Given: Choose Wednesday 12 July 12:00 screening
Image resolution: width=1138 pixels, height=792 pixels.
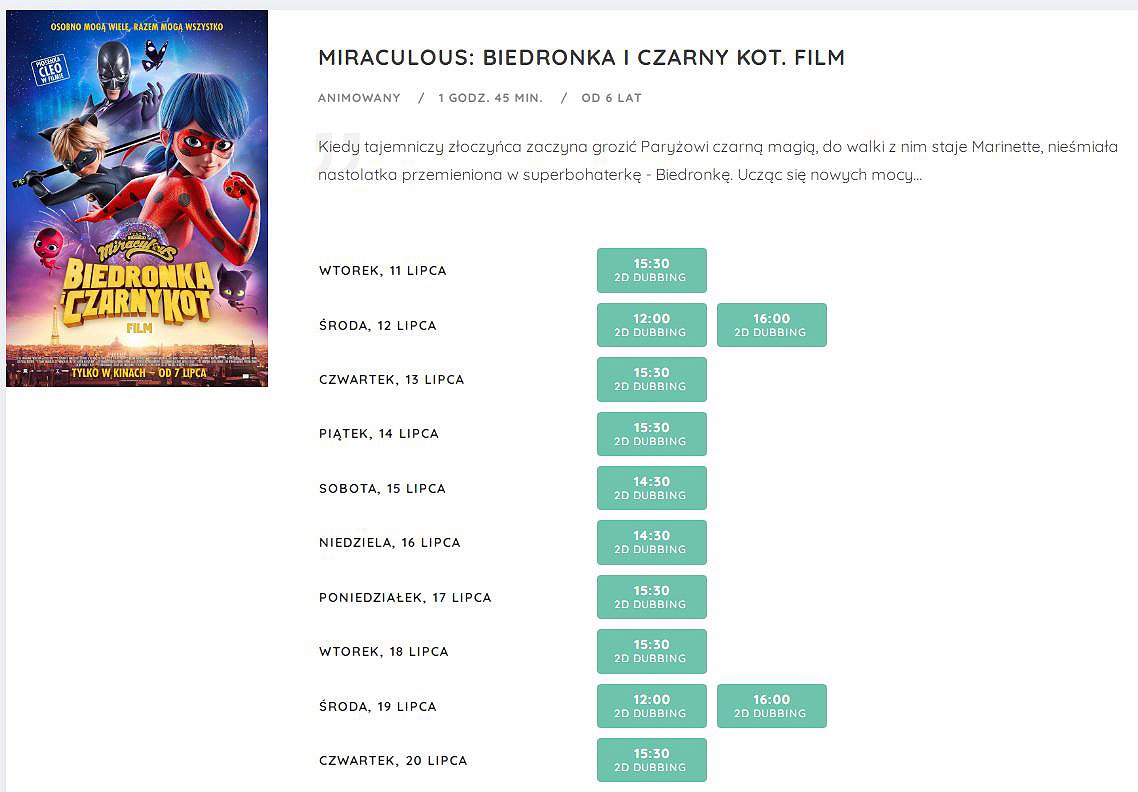Looking at the screenshot, I should pos(651,325).
